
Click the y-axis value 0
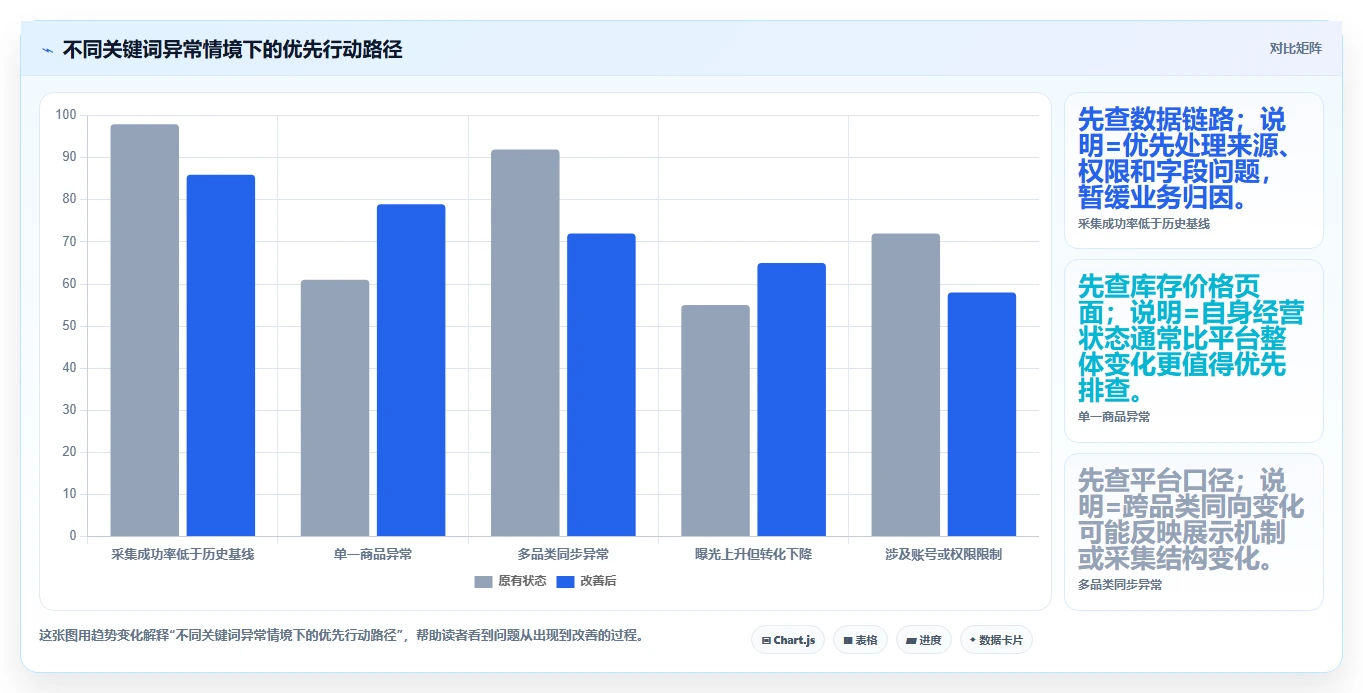[73, 536]
